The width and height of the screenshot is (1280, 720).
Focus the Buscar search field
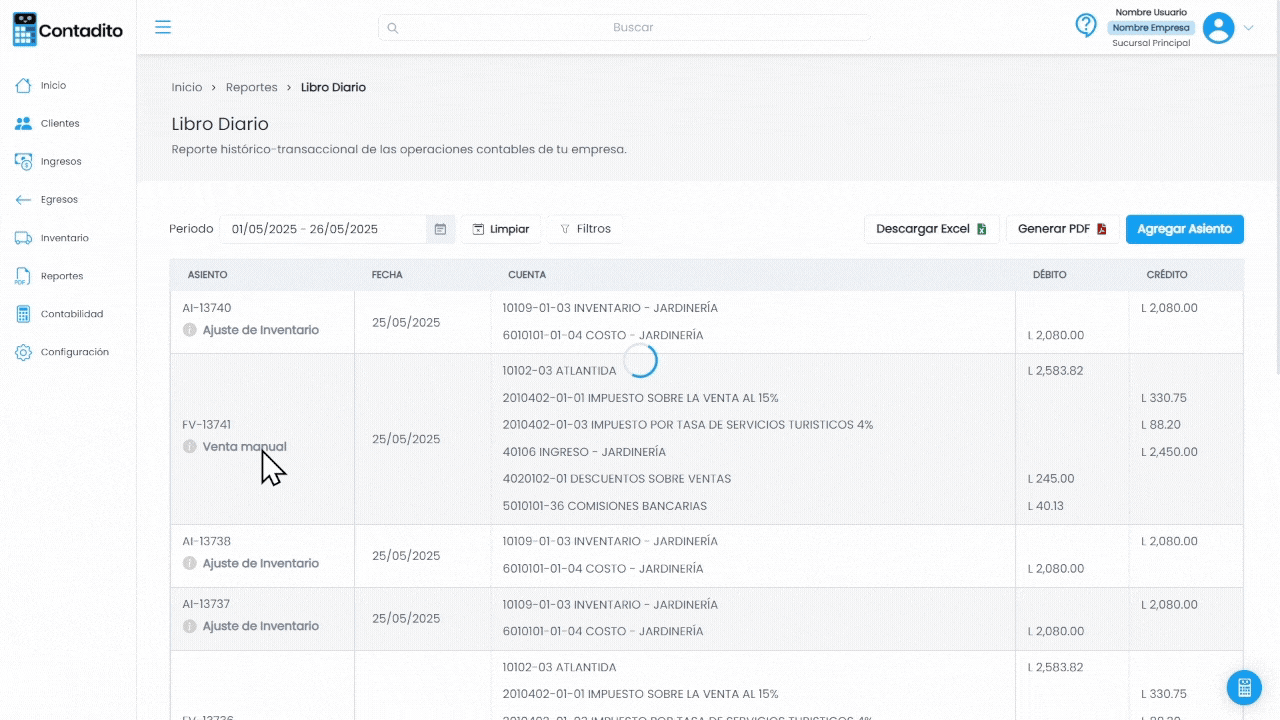coord(624,28)
